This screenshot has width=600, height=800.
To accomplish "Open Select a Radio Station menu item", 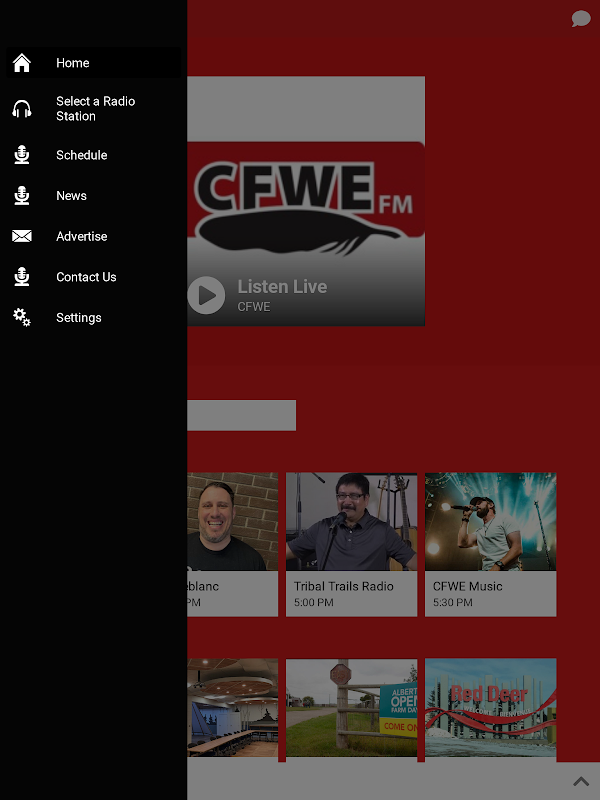I will tap(93, 109).
